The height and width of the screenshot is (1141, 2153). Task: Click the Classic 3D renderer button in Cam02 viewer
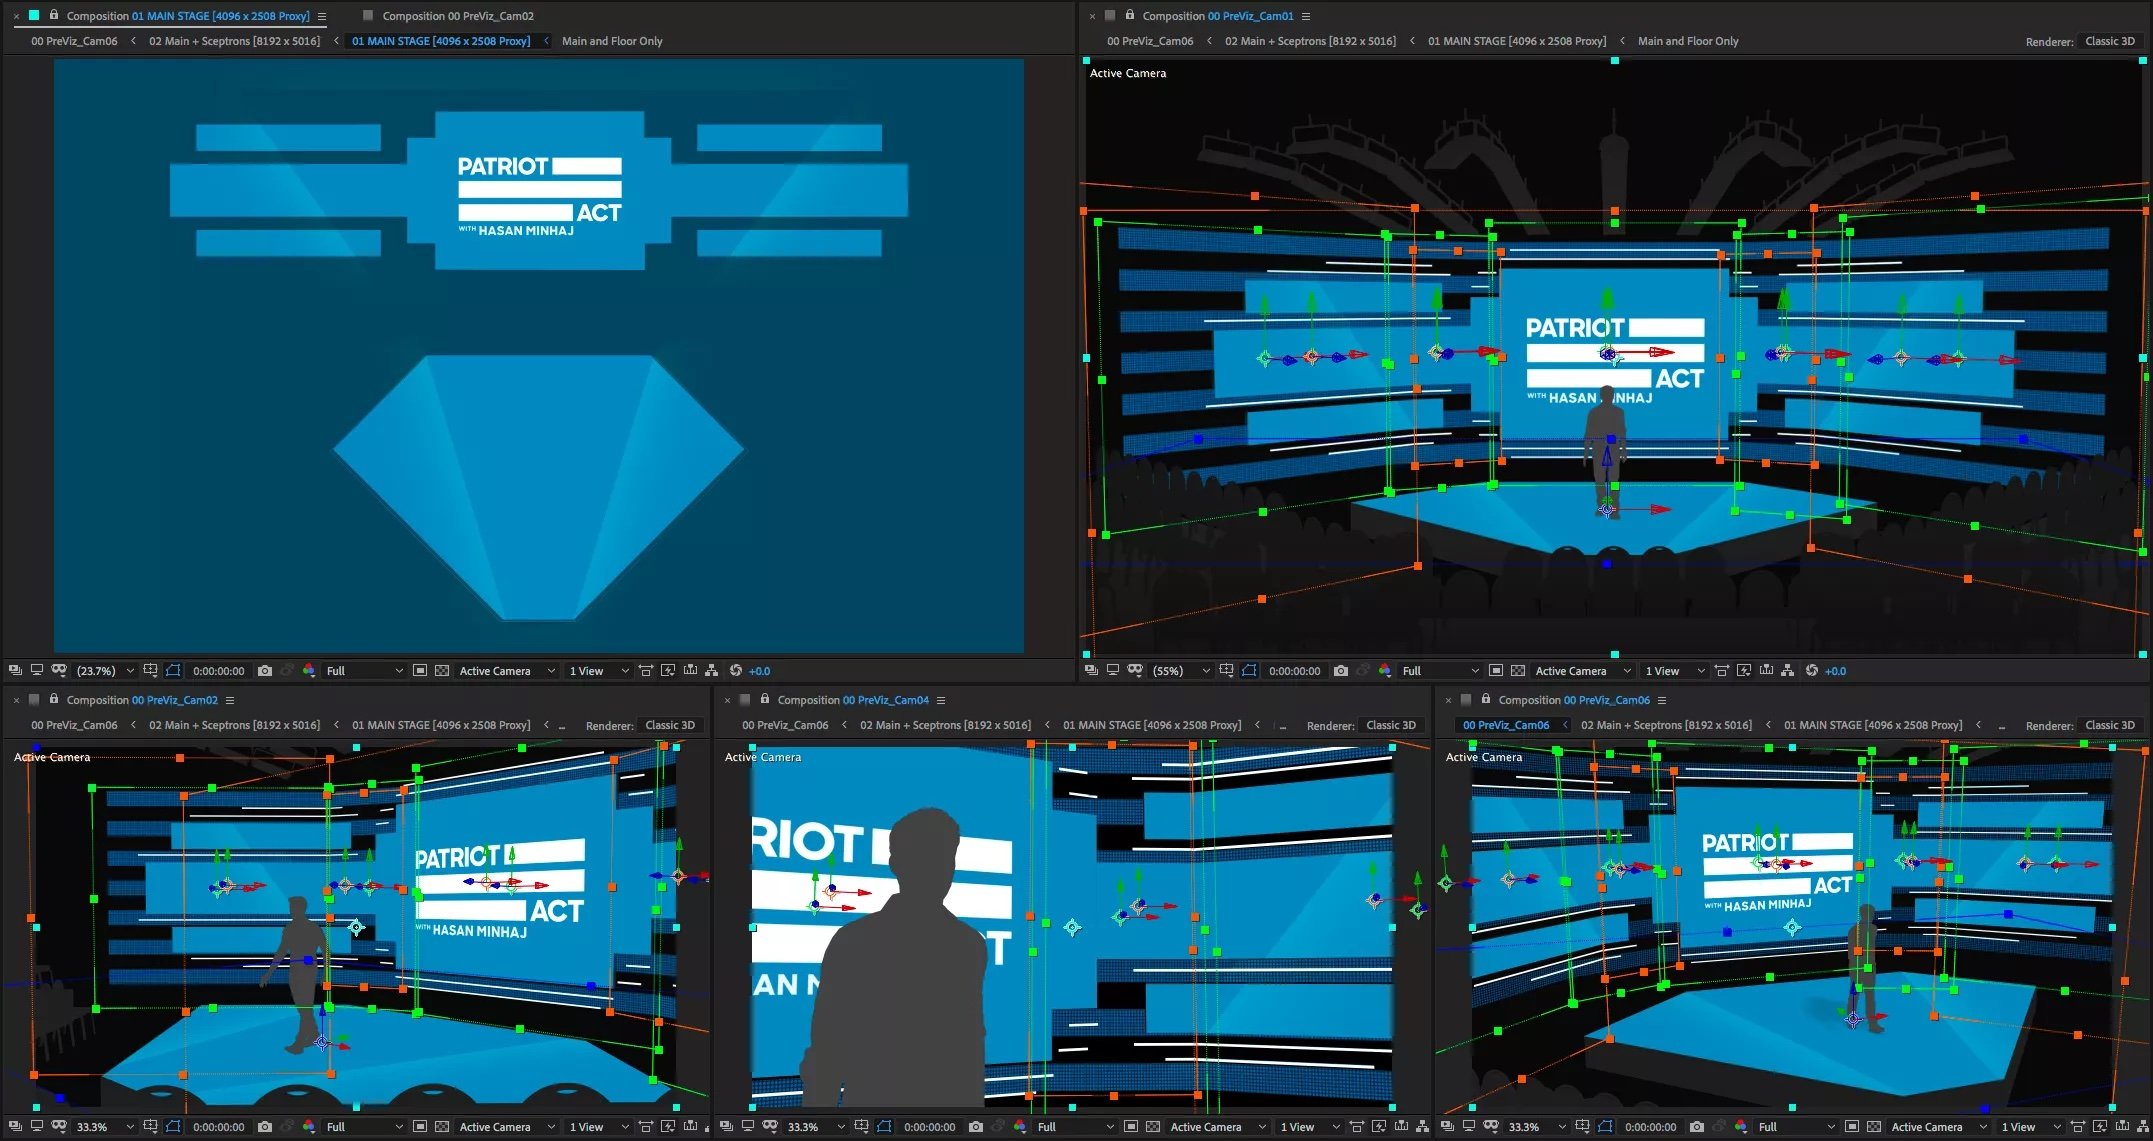click(x=670, y=725)
